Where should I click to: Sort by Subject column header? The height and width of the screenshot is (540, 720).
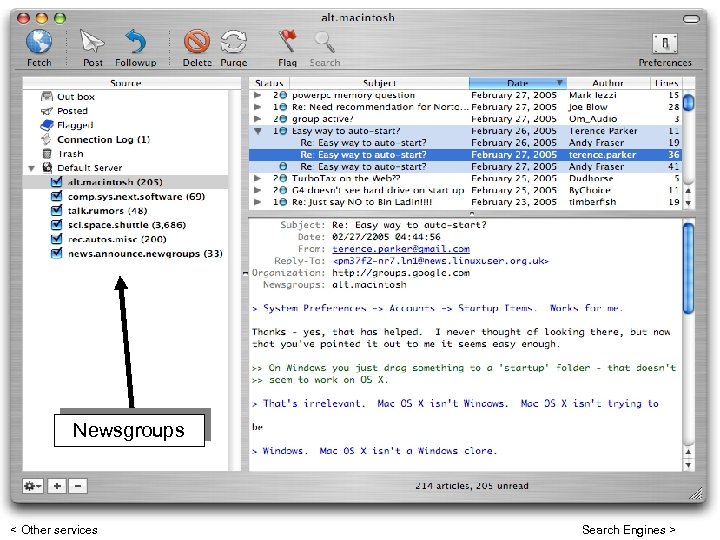click(x=379, y=83)
